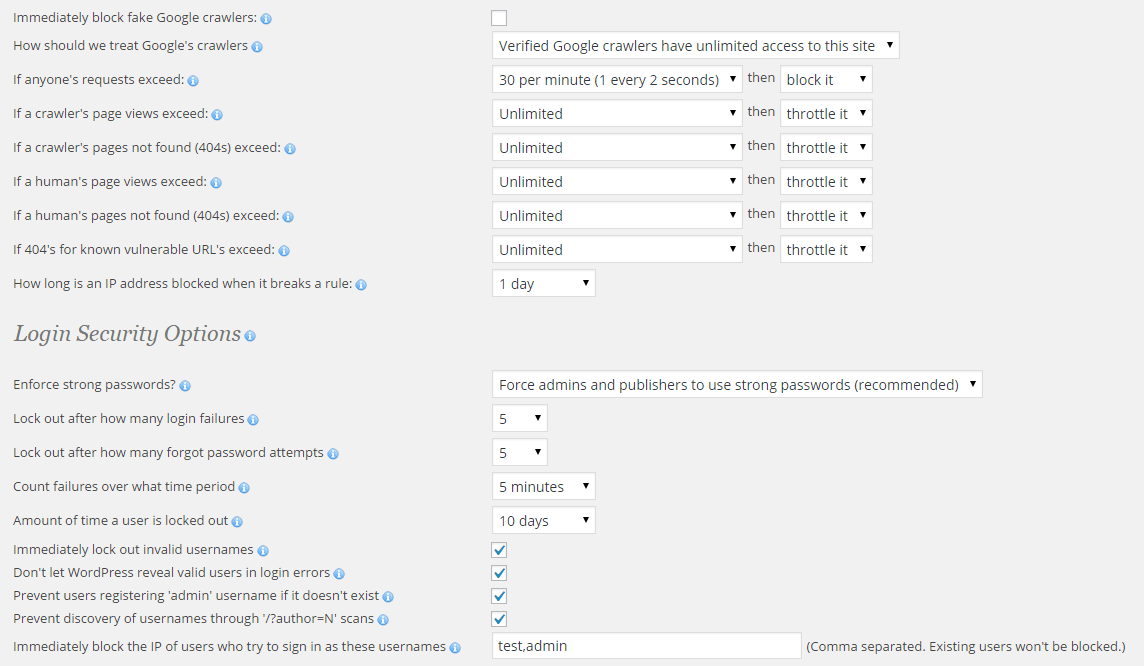Click info icon beside Enforce strong passwords
Screen dimensions: 1144x666
pos(185,386)
